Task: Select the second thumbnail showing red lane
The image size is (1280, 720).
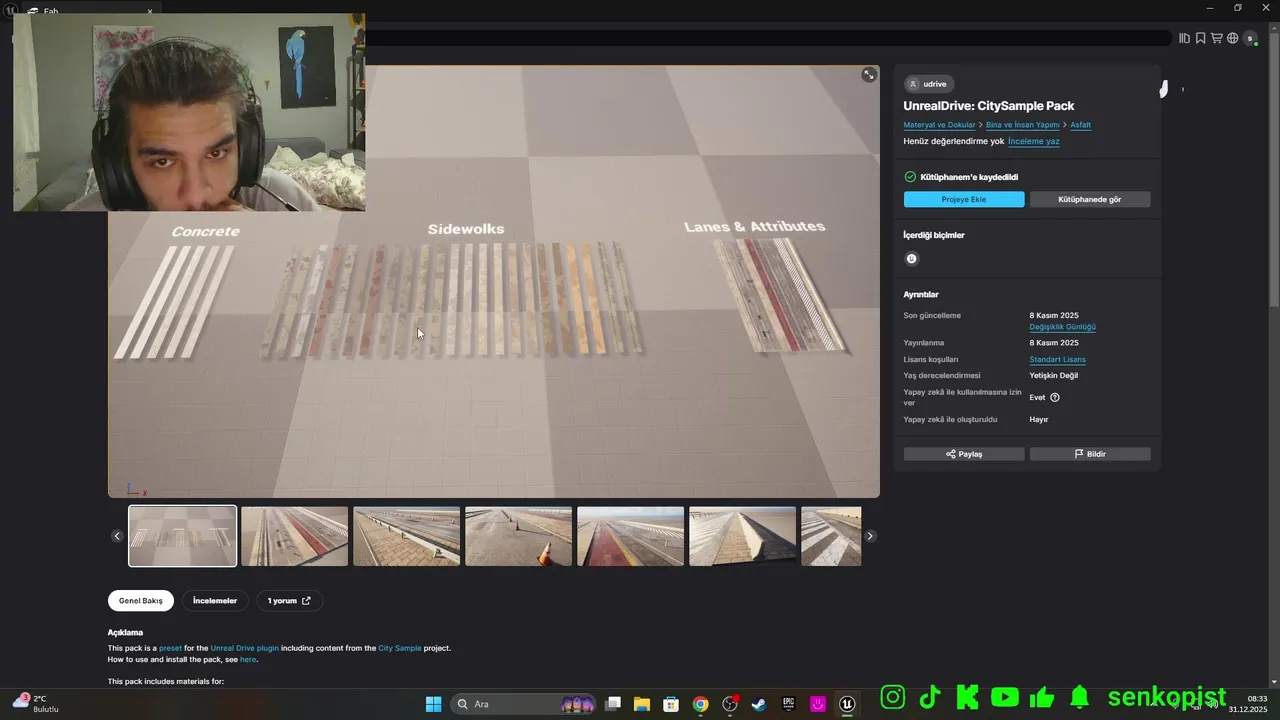Action: click(x=294, y=536)
